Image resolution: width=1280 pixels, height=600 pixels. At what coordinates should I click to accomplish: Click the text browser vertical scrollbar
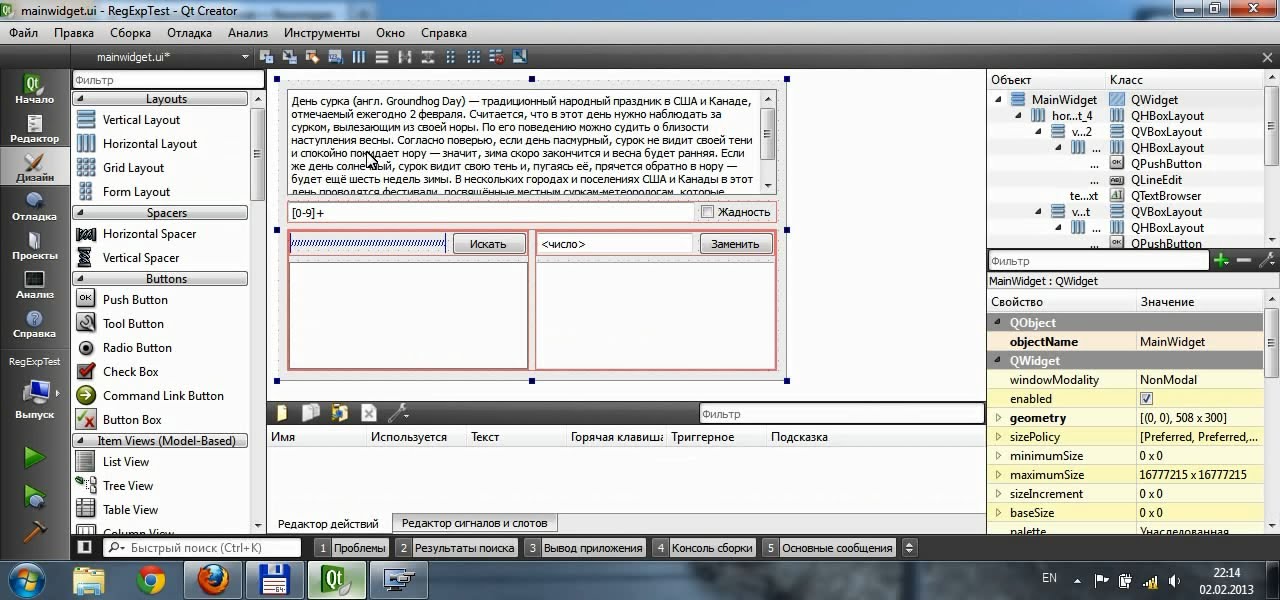coord(768,141)
